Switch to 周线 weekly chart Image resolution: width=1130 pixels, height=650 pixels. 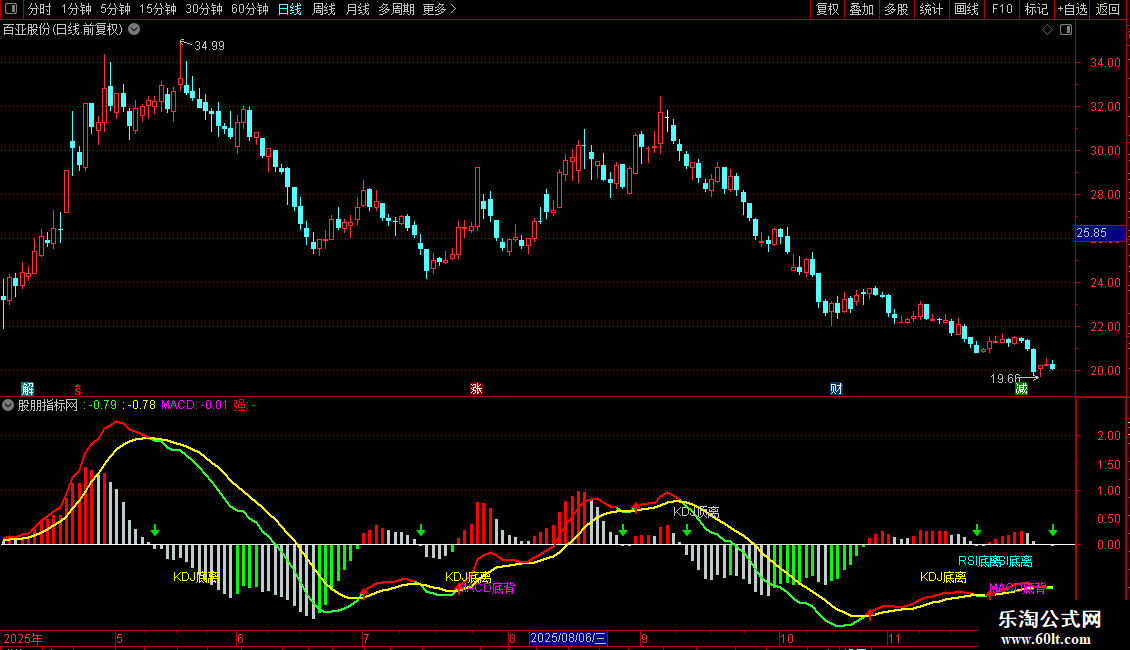(x=324, y=9)
